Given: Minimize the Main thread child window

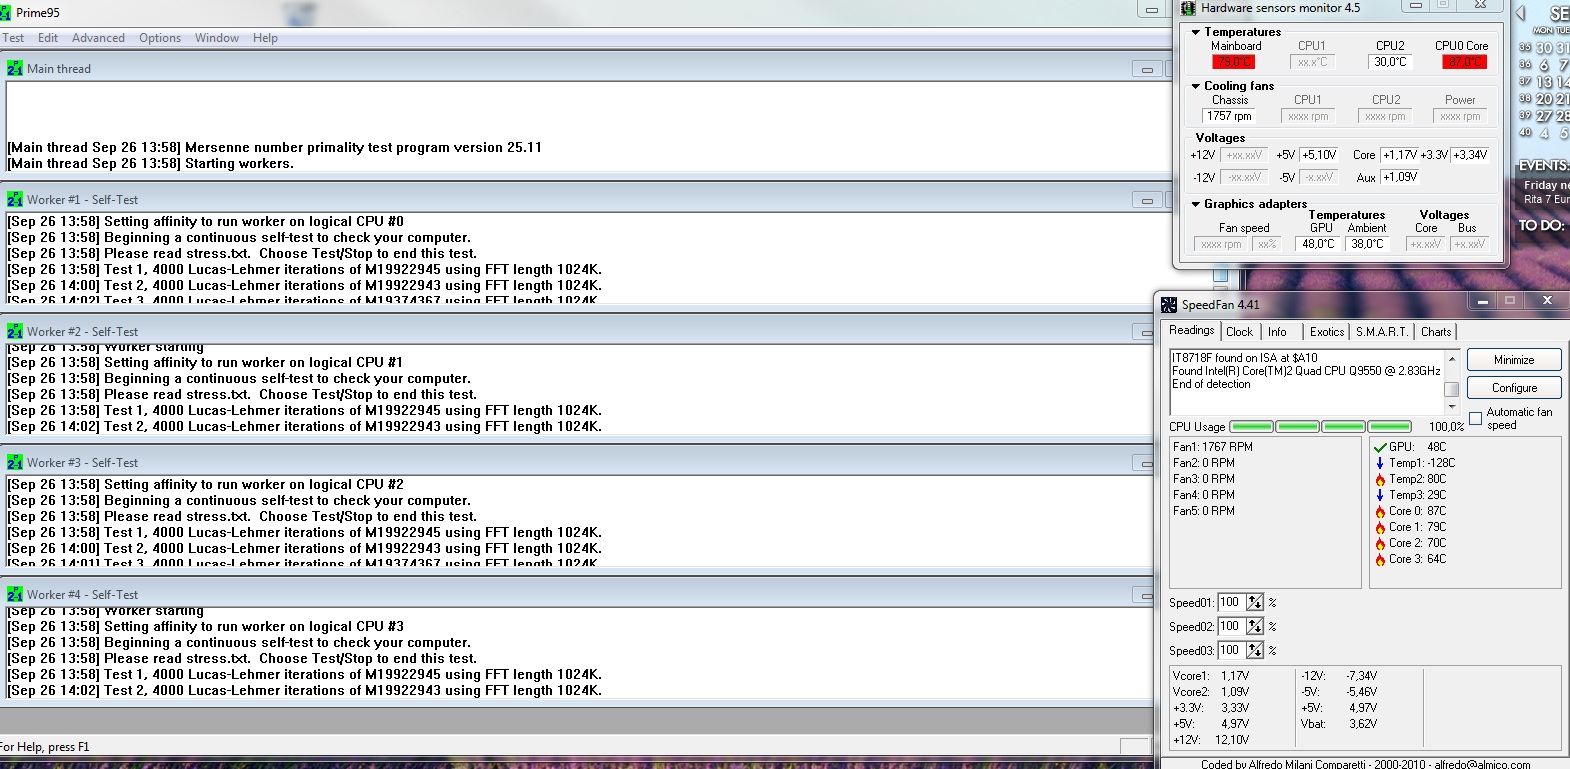Looking at the screenshot, I should [x=1146, y=69].
